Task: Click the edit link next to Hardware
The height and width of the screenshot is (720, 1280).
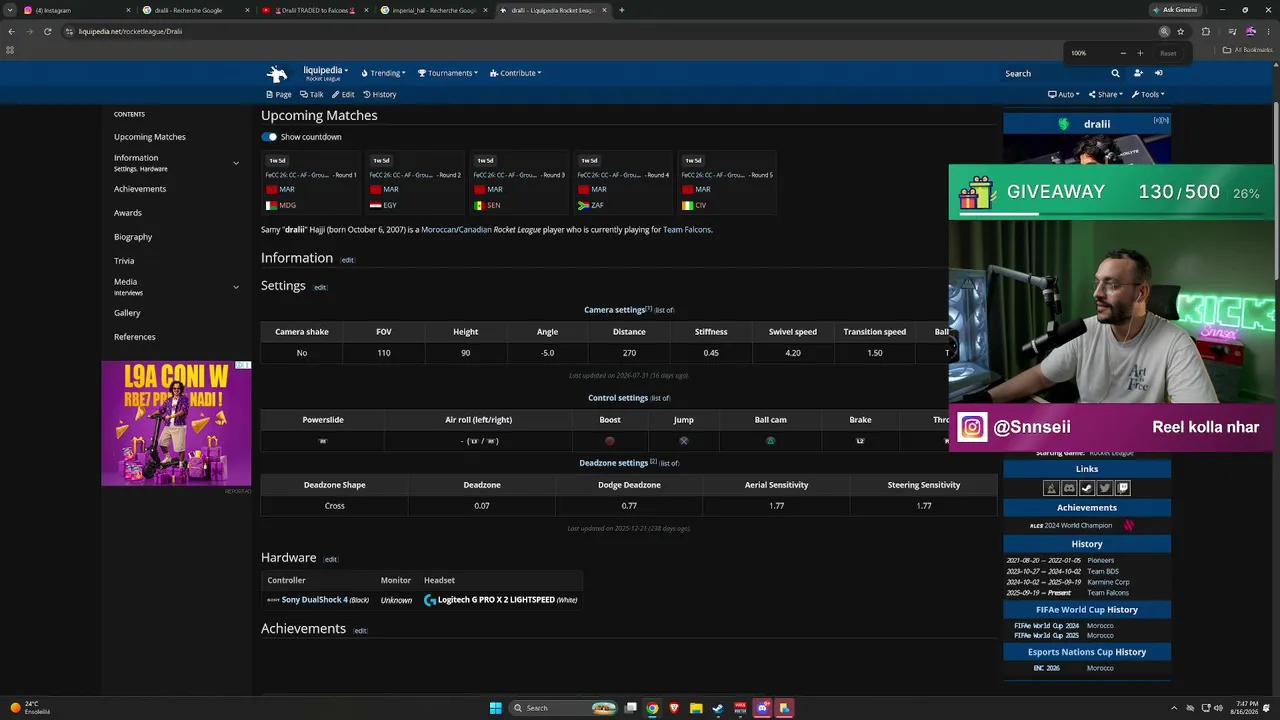Action: pyautogui.click(x=331, y=560)
